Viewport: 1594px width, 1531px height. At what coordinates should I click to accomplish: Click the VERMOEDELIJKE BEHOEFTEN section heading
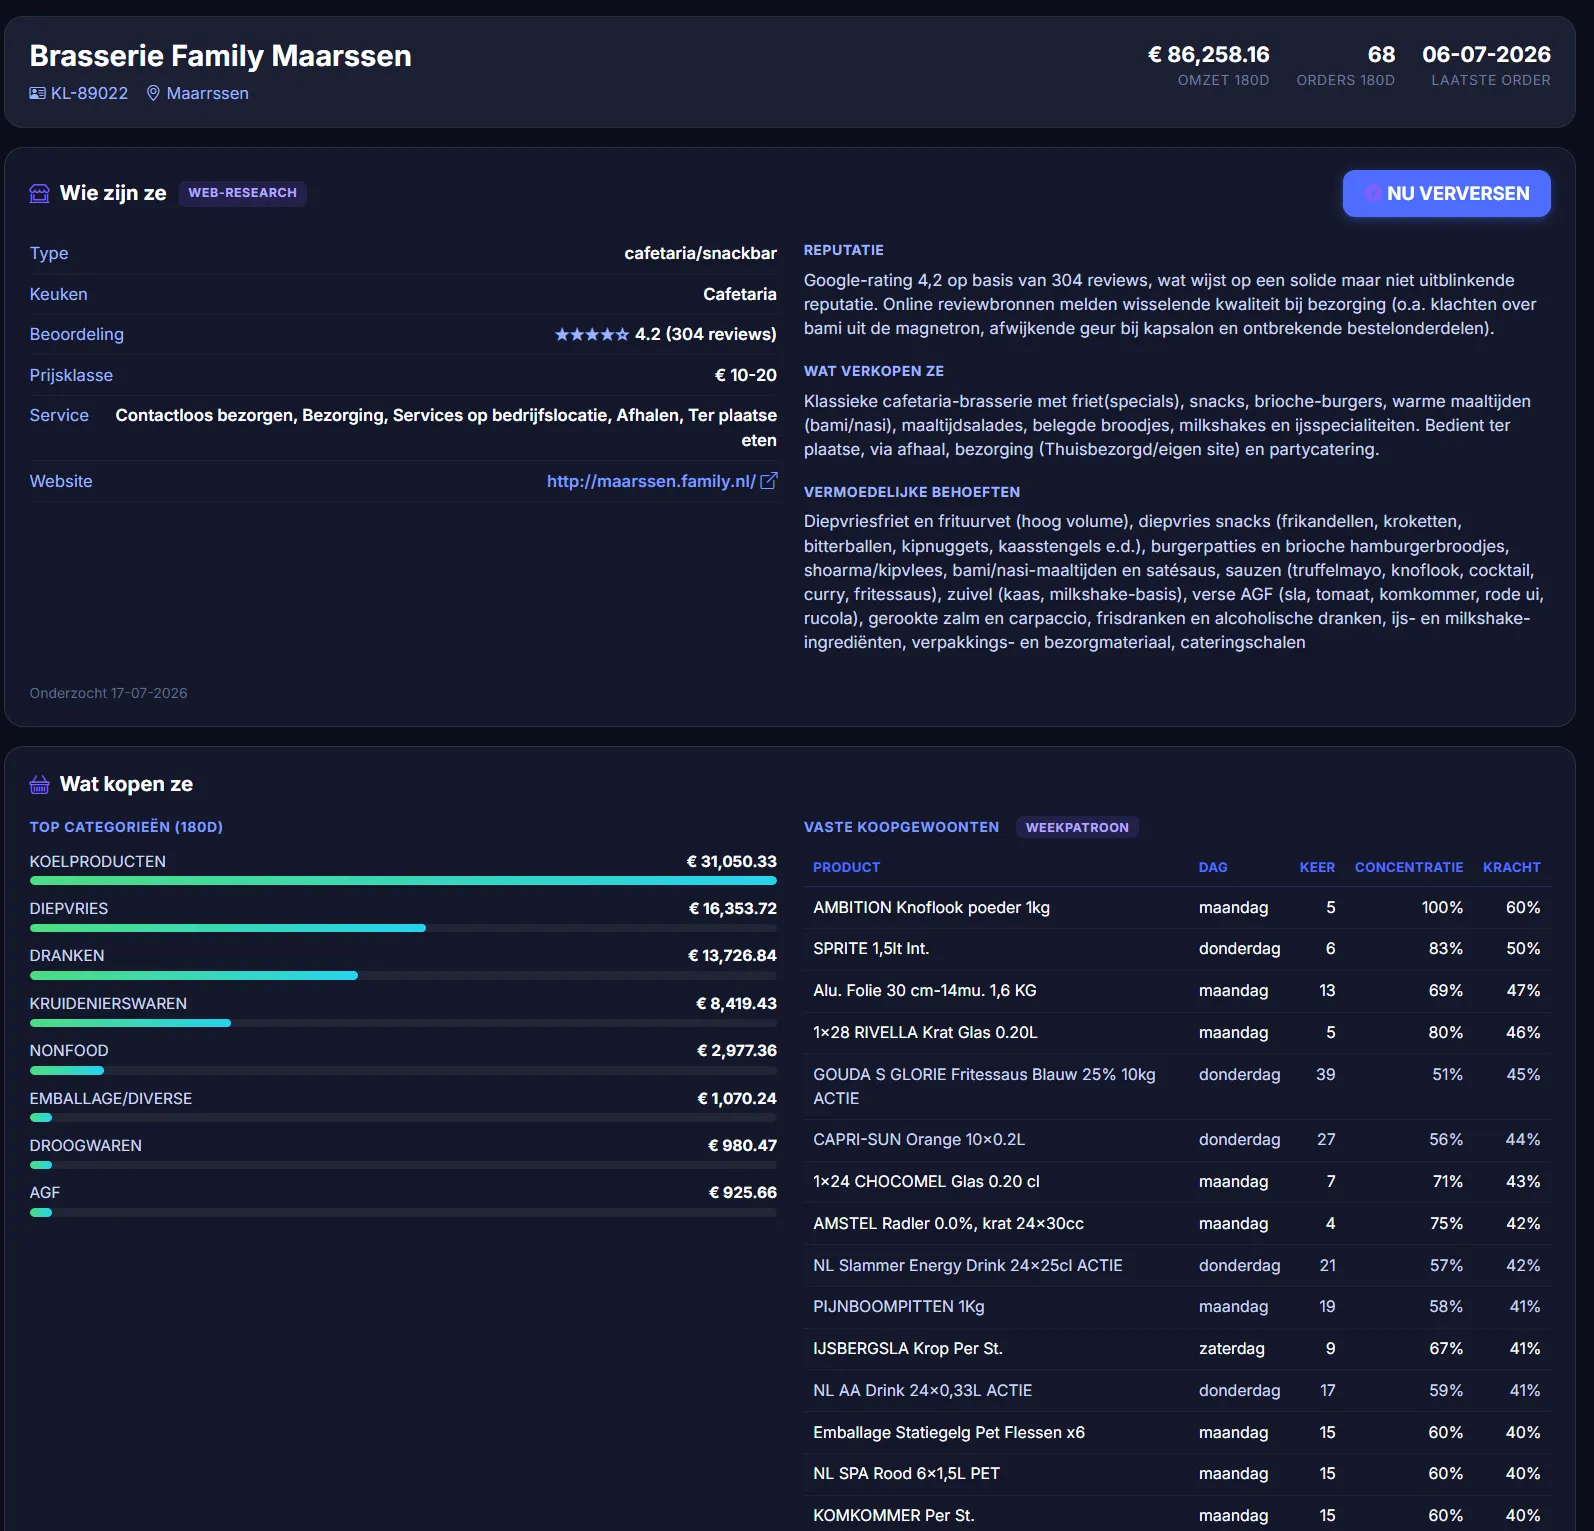(911, 492)
